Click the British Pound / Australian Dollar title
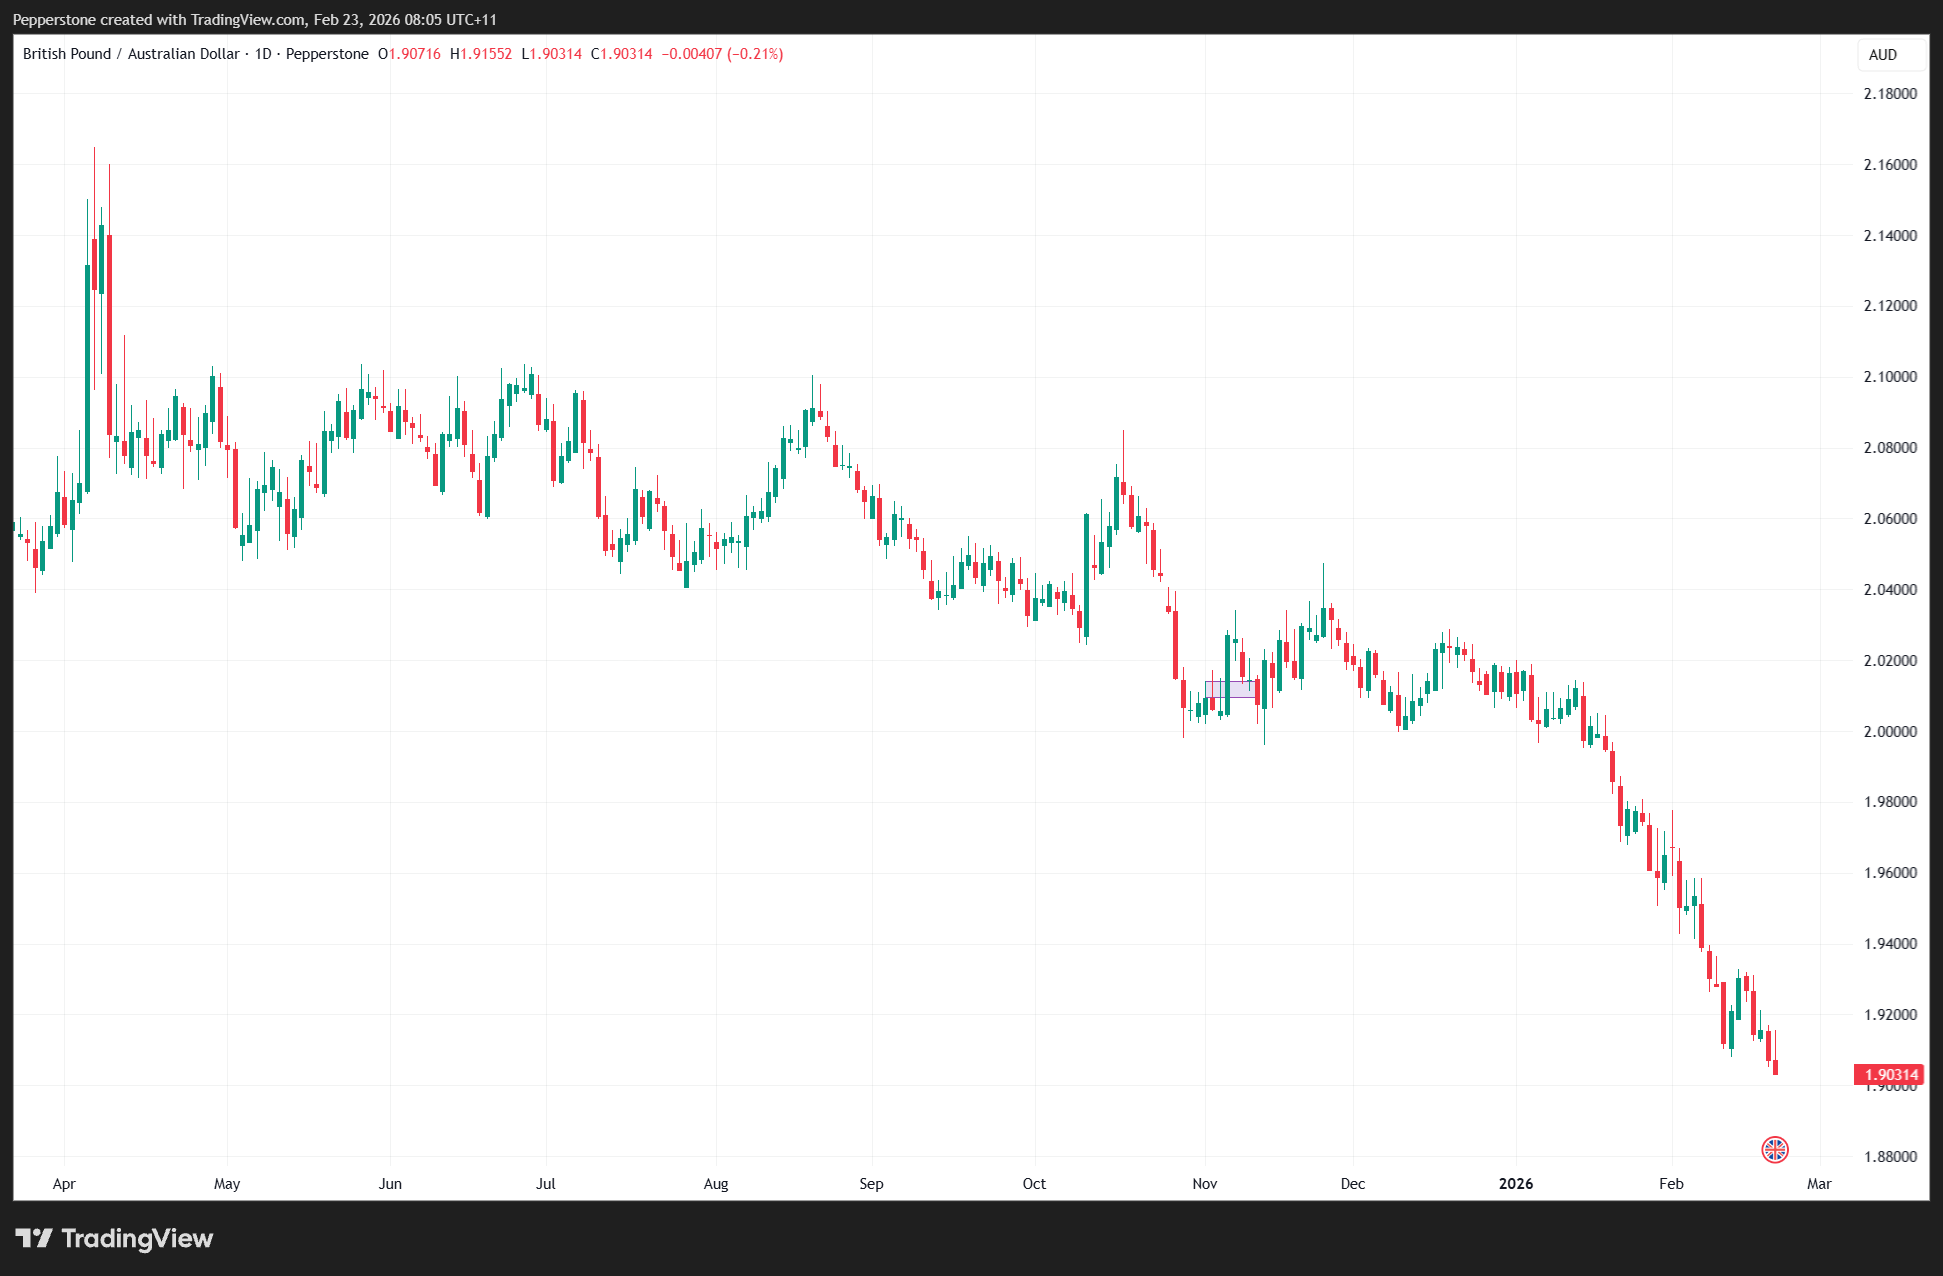1943x1276 pixels. pyautogui.click(x=131, y=54)
